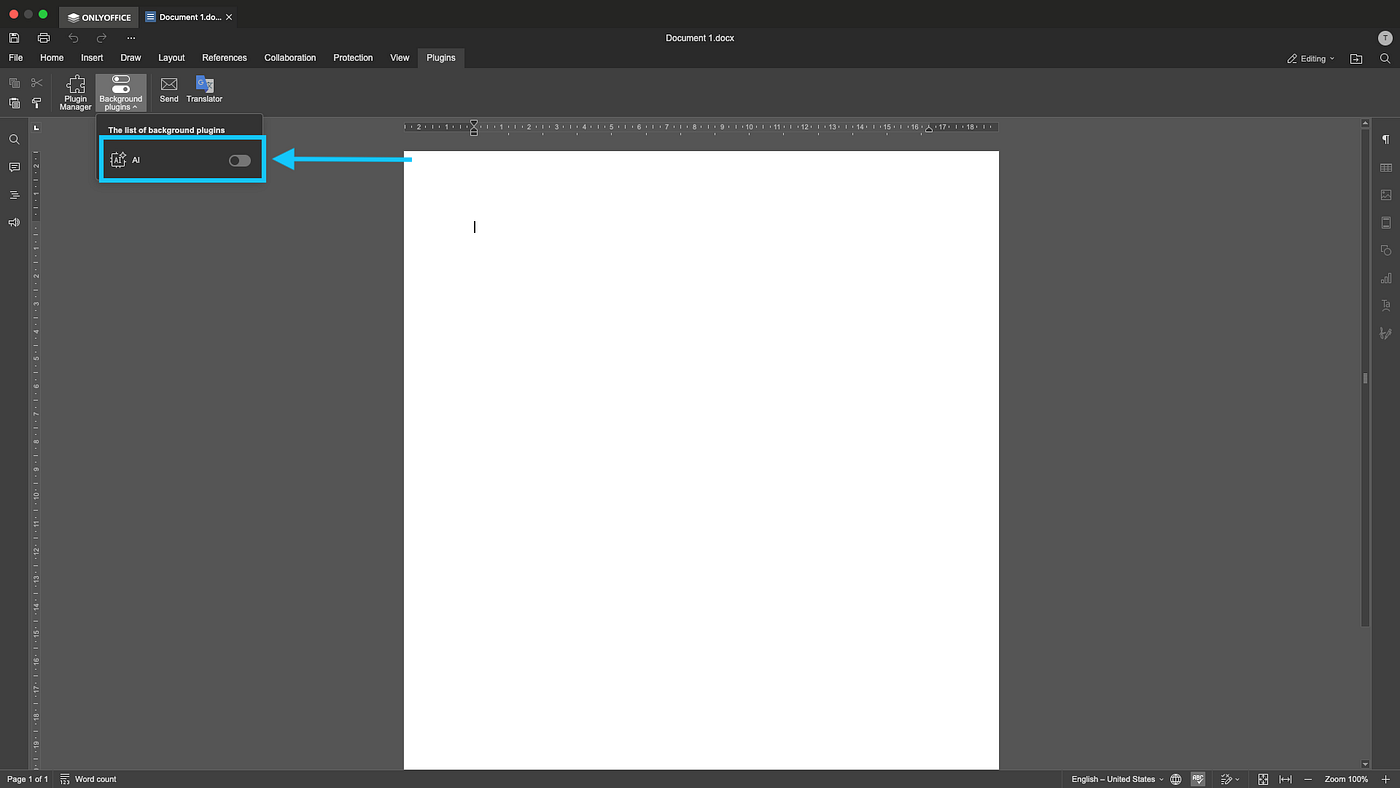Open Table settings in right sidebar
The image size is (1400, 788).
click(1386, 167)
